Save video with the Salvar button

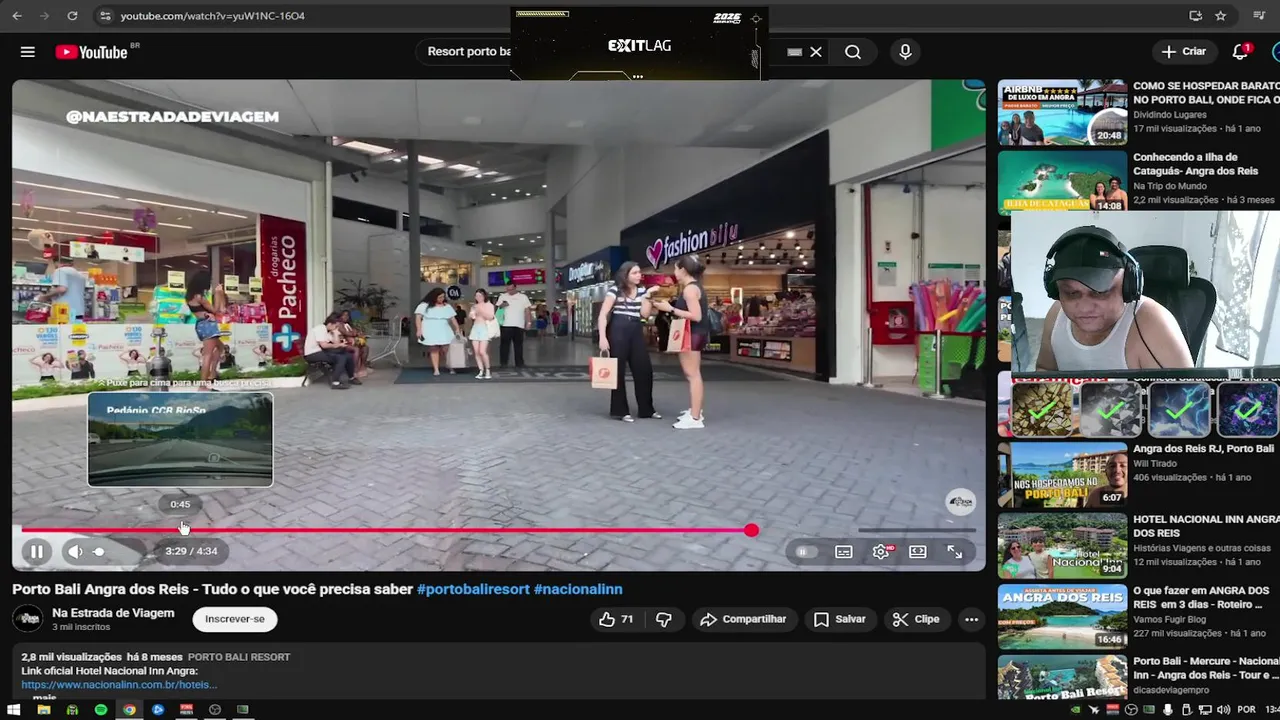pyautogui.click(x=840, y=619)
